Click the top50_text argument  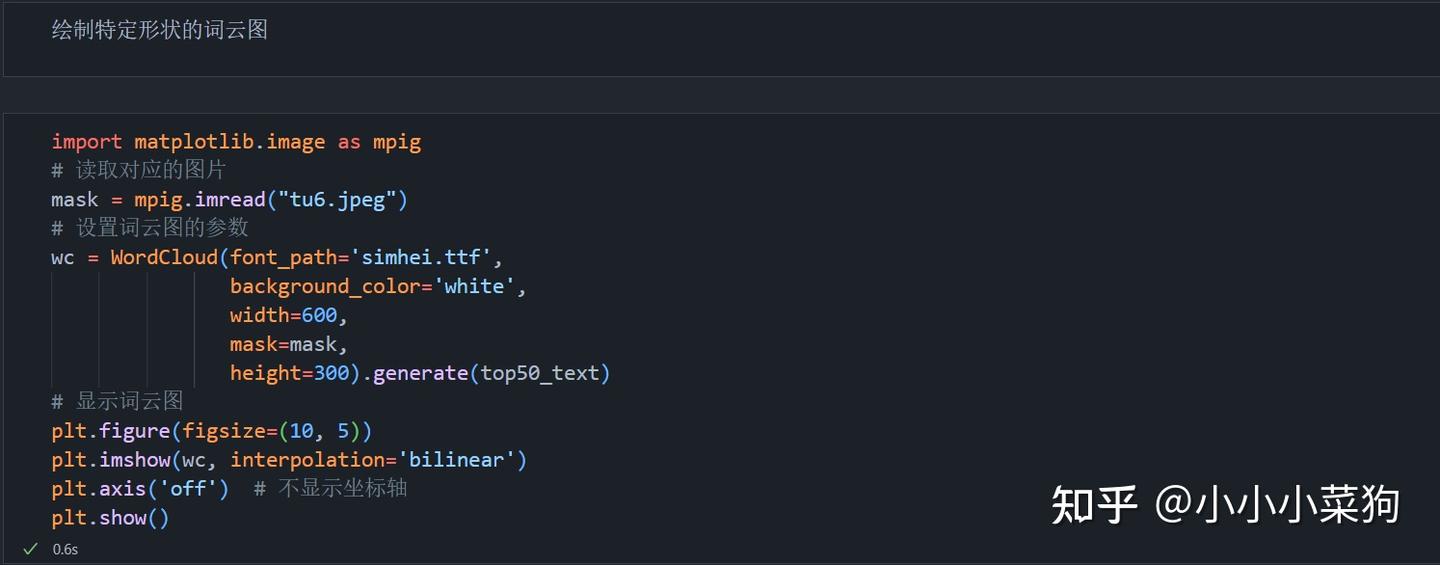click(540, 374)
